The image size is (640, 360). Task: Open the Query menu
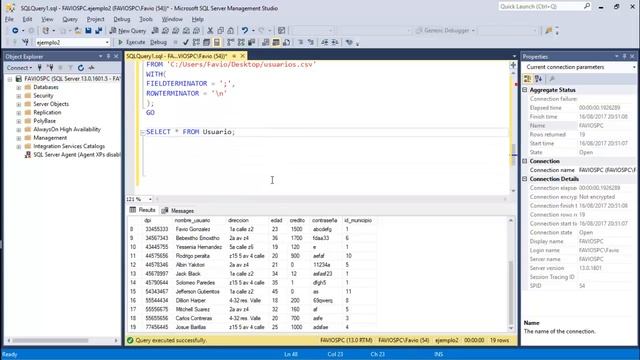pyautogui.click(x=70, y=19)
